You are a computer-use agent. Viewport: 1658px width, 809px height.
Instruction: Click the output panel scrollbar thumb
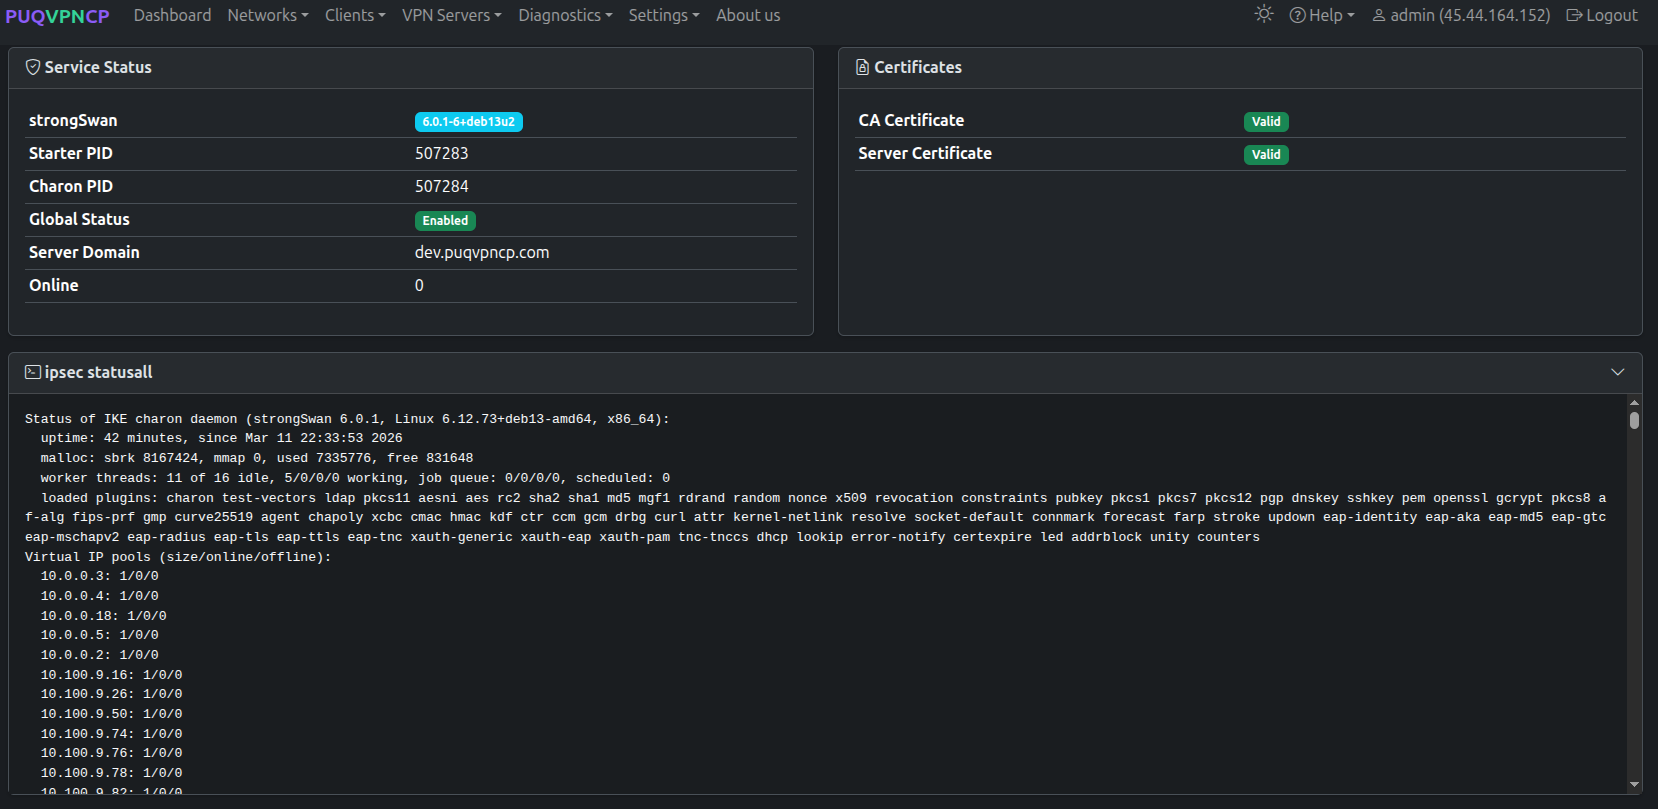coord(1634,420)
